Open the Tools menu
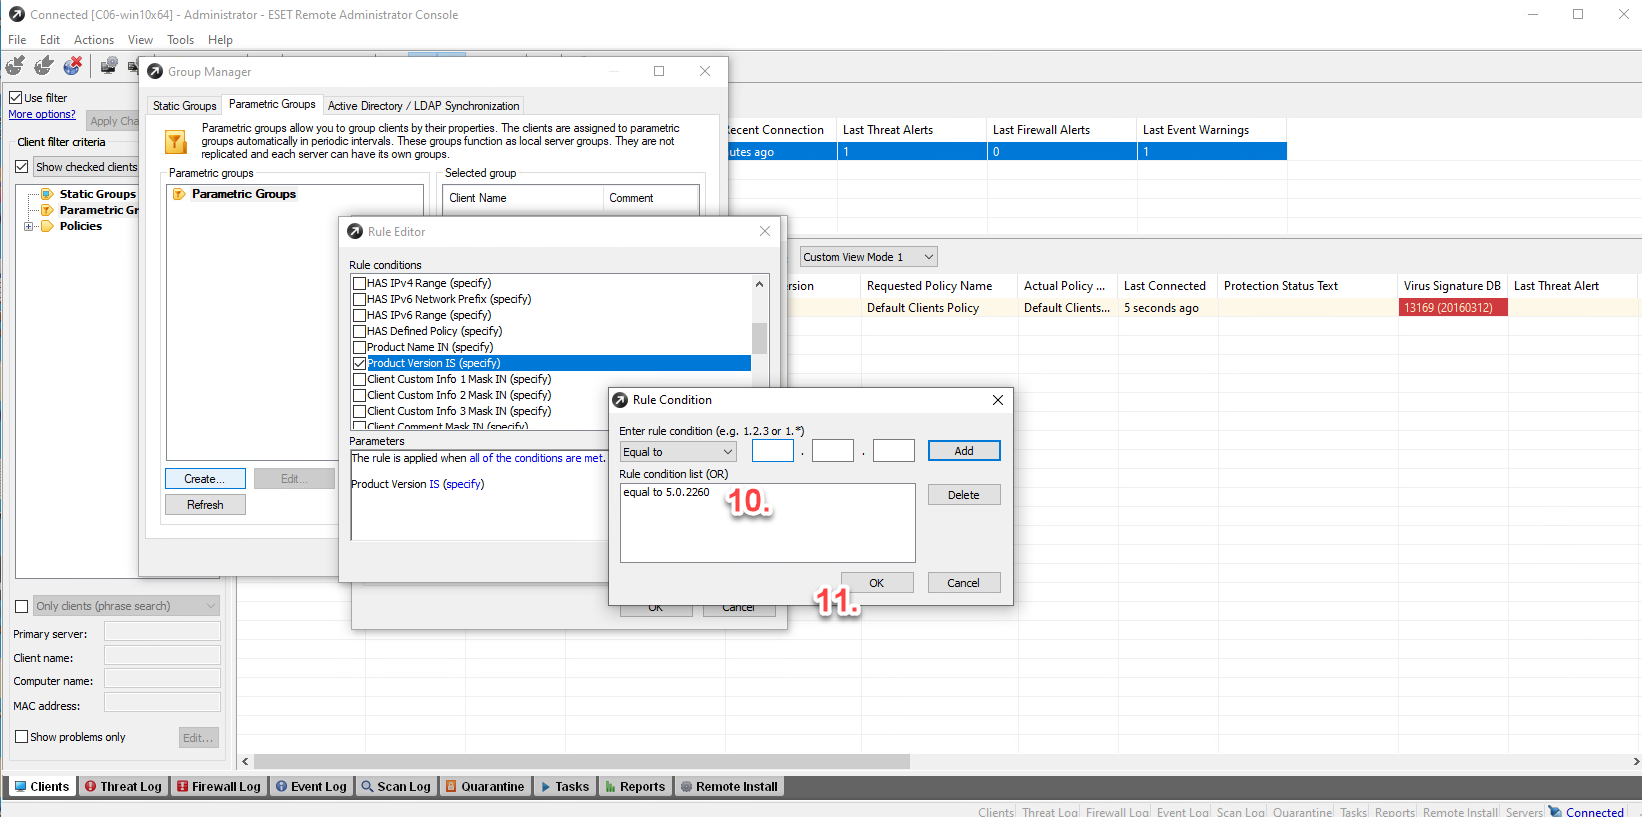1642x817 pixels. (180, 40)
